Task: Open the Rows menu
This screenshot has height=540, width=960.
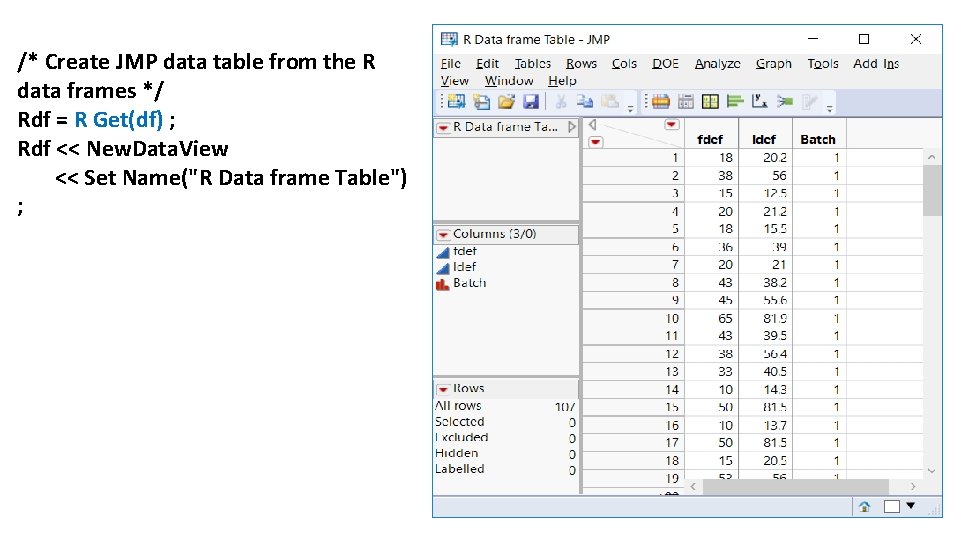Action: (x=581, y=64)
